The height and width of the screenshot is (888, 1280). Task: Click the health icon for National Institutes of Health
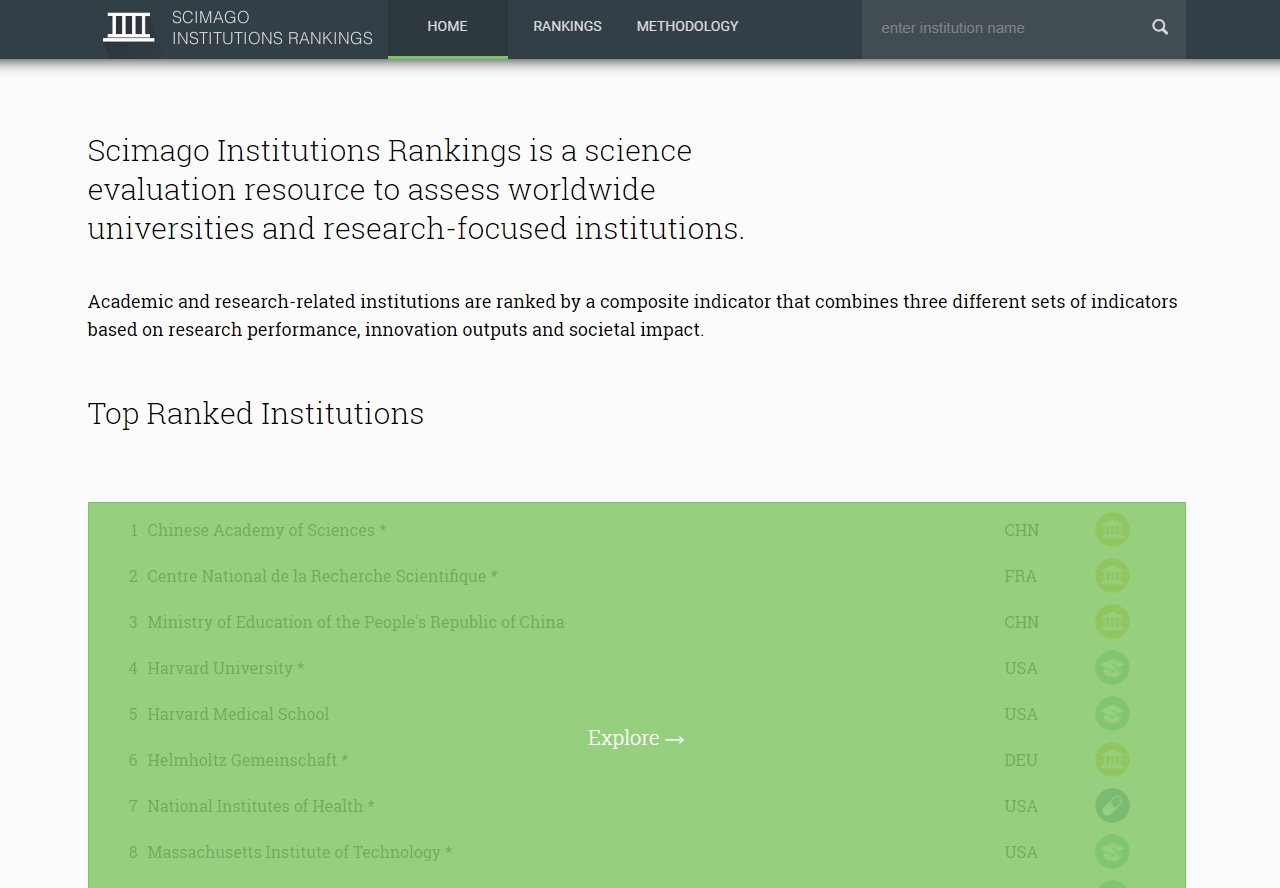click(x=1112, y=806)
